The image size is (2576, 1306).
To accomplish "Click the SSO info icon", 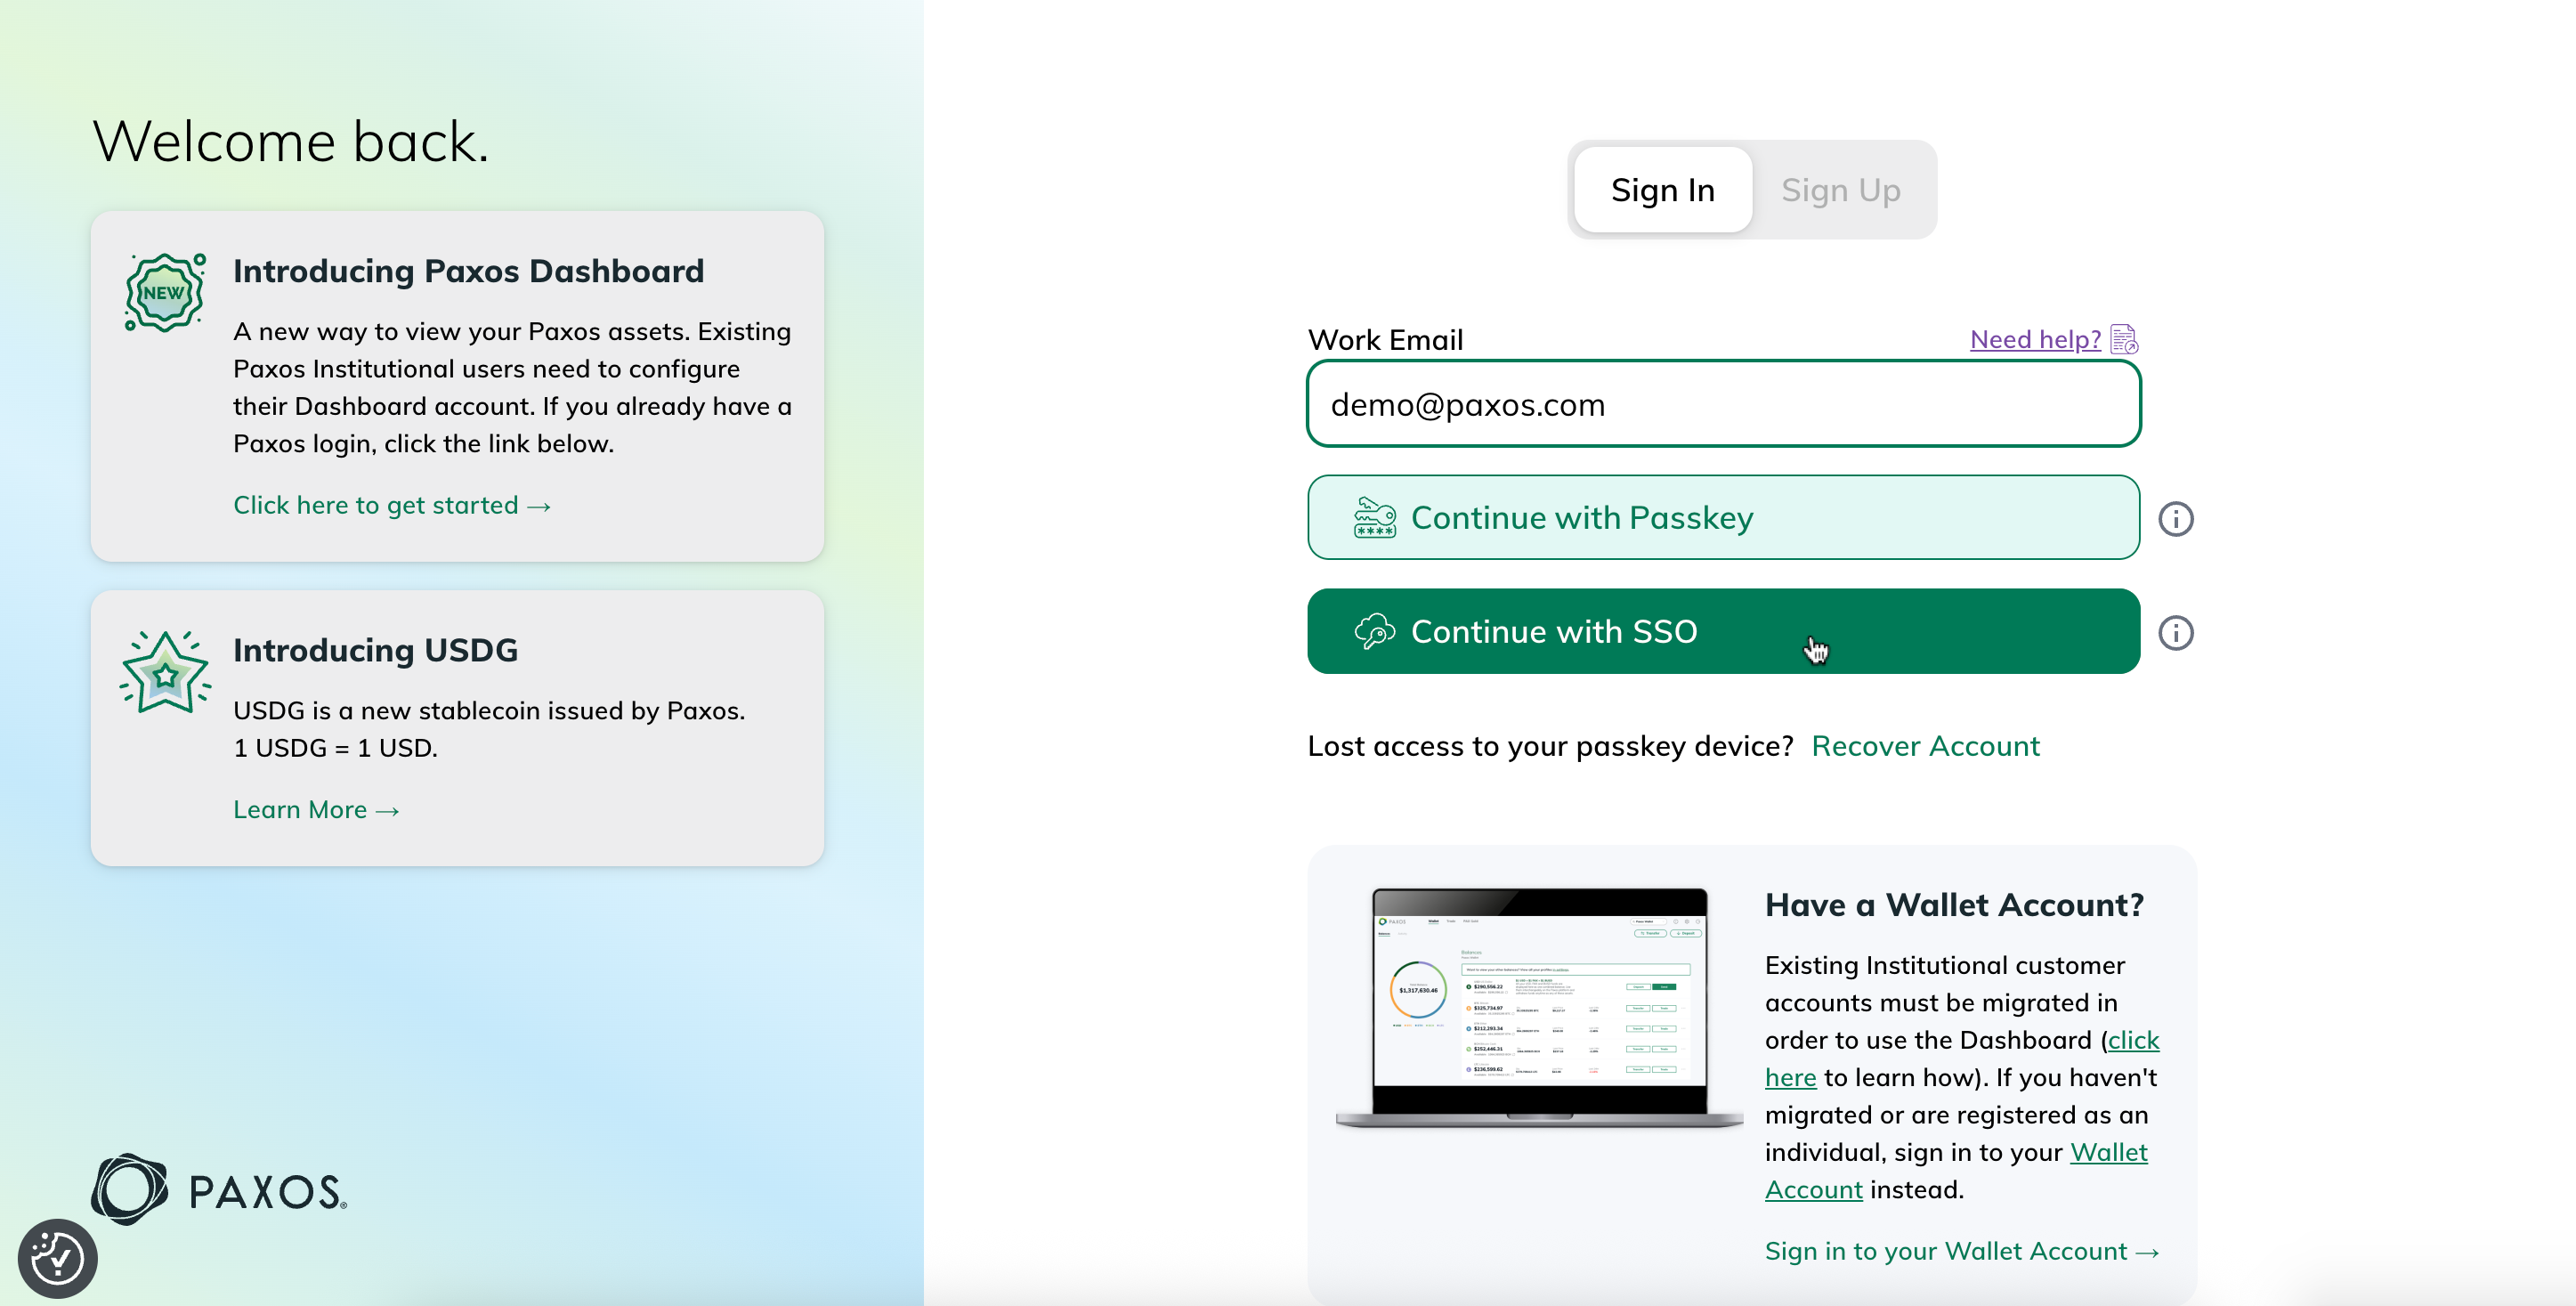I will click(2175, 632).
